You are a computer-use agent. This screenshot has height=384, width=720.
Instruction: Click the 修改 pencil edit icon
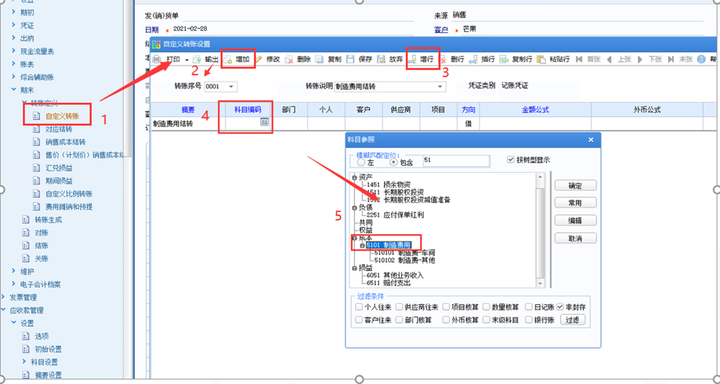pyautogui.click(x=259, y=59)
